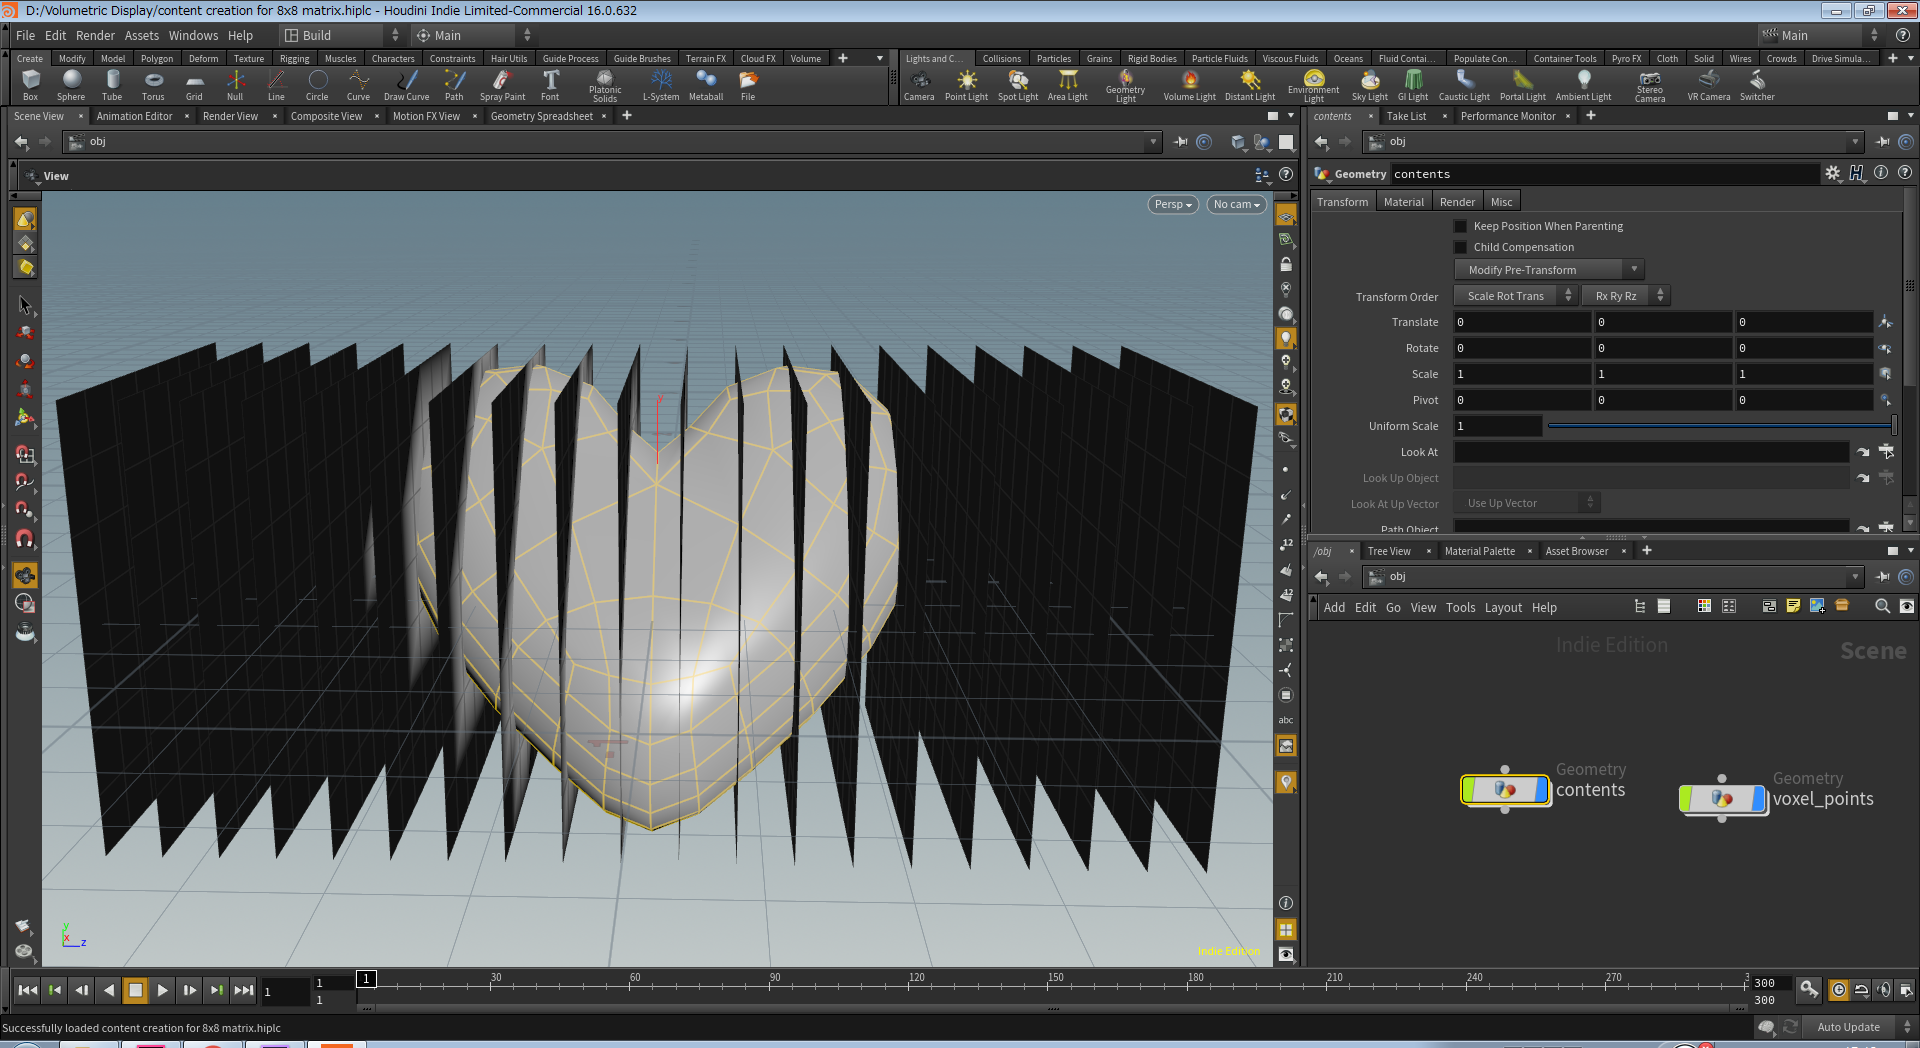1920x1048 pixels.
Task: Add a Spot Light
Action: click(1018, 85)
